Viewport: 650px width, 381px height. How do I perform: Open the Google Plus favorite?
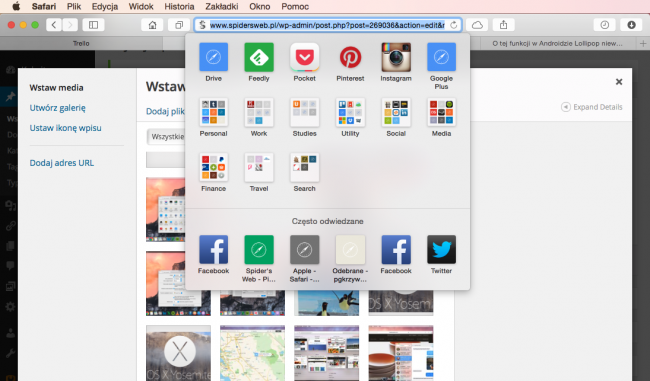[x=441, y=57]
